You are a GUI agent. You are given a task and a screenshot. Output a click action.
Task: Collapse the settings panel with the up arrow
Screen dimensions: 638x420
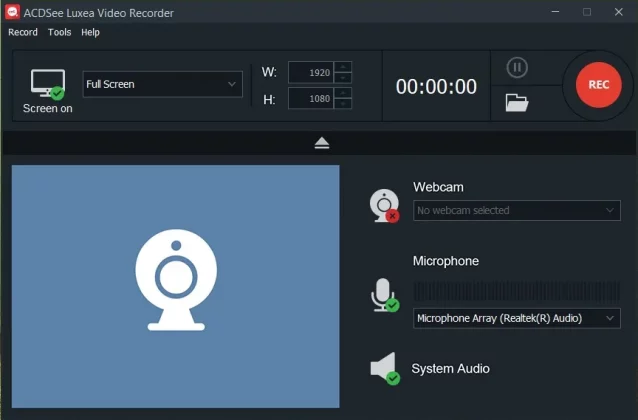pyautogui.click(x=321, y=143)
